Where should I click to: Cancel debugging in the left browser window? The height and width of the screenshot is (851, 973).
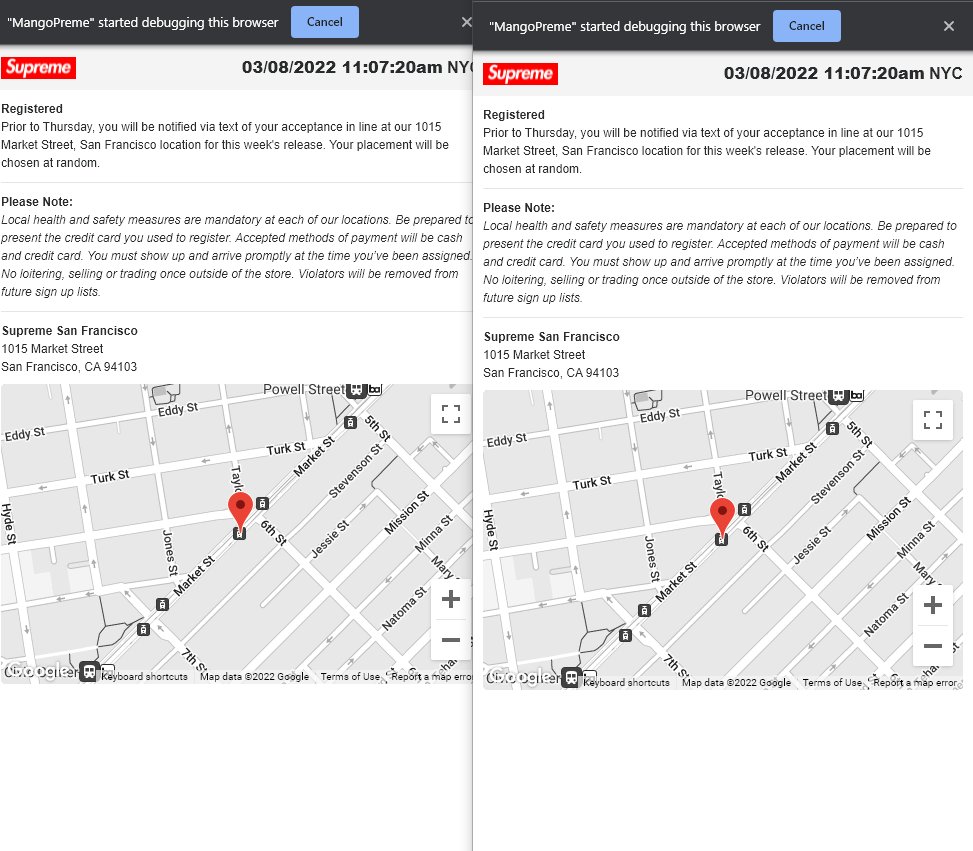click(325, 22)
